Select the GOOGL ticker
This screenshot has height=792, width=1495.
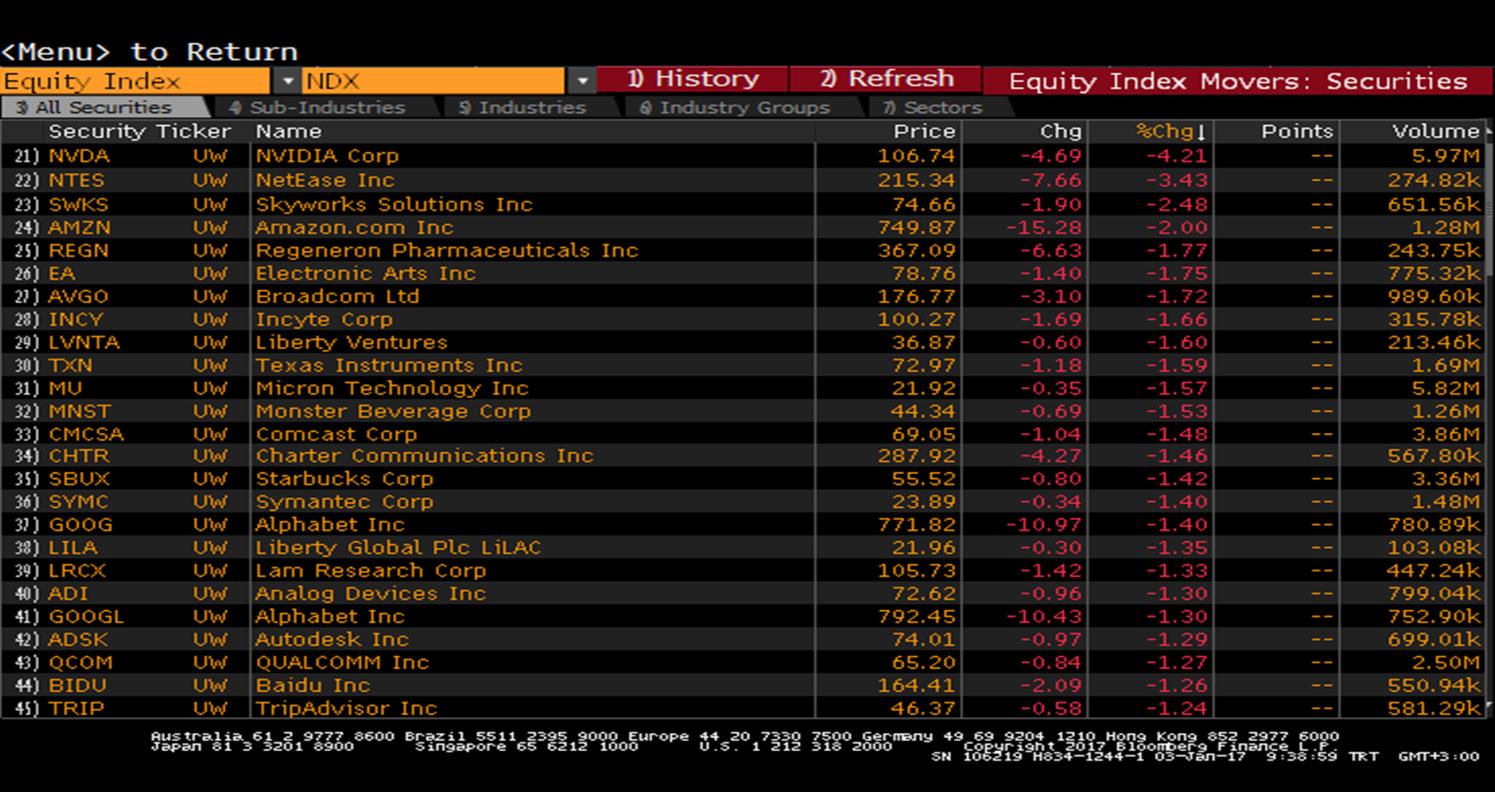pos(86,616)
